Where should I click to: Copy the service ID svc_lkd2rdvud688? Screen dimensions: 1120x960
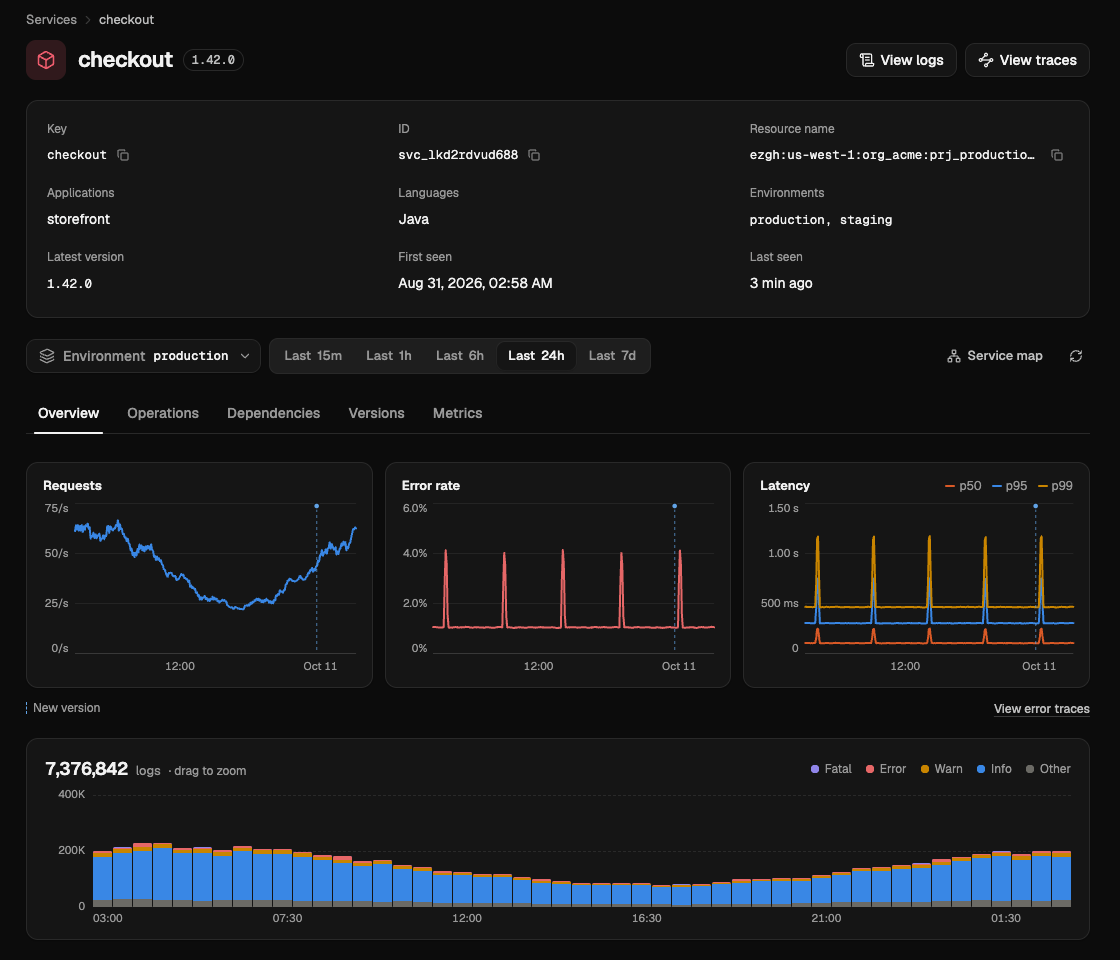click(534, 155)
